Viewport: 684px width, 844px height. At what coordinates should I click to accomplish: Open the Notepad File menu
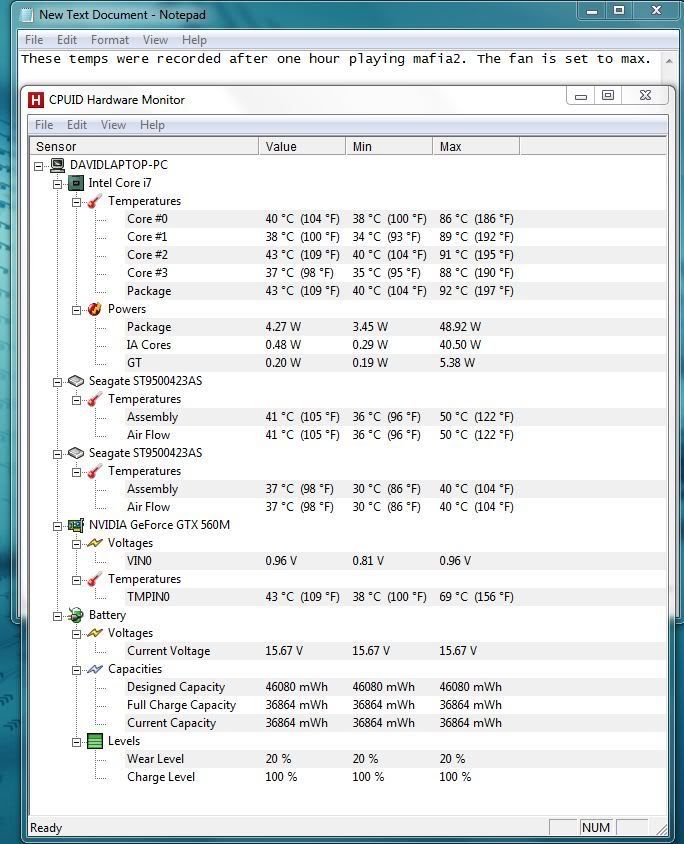tap(34, 40)
